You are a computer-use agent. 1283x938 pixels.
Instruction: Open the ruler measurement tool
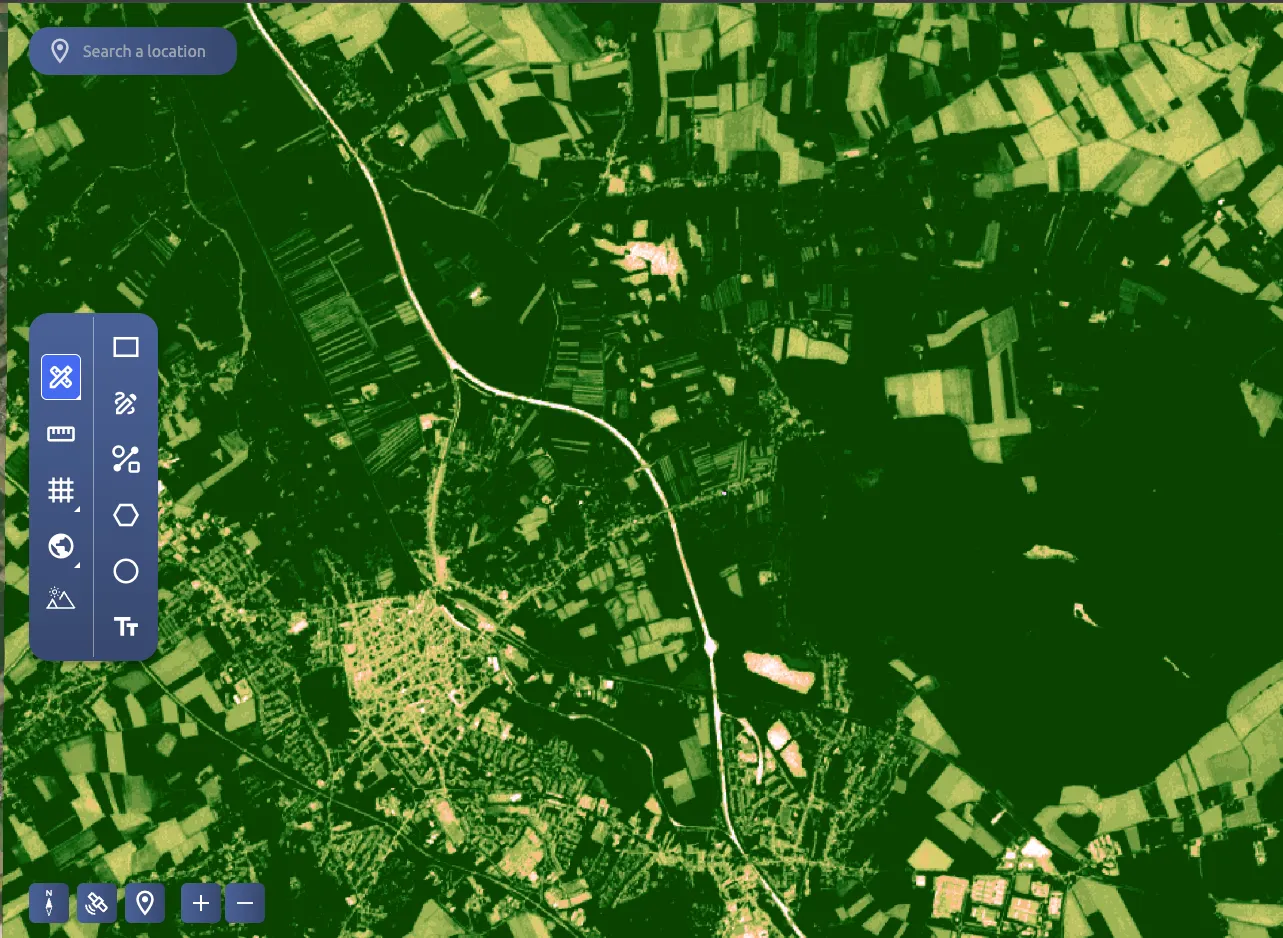click(x=61, y=433)
